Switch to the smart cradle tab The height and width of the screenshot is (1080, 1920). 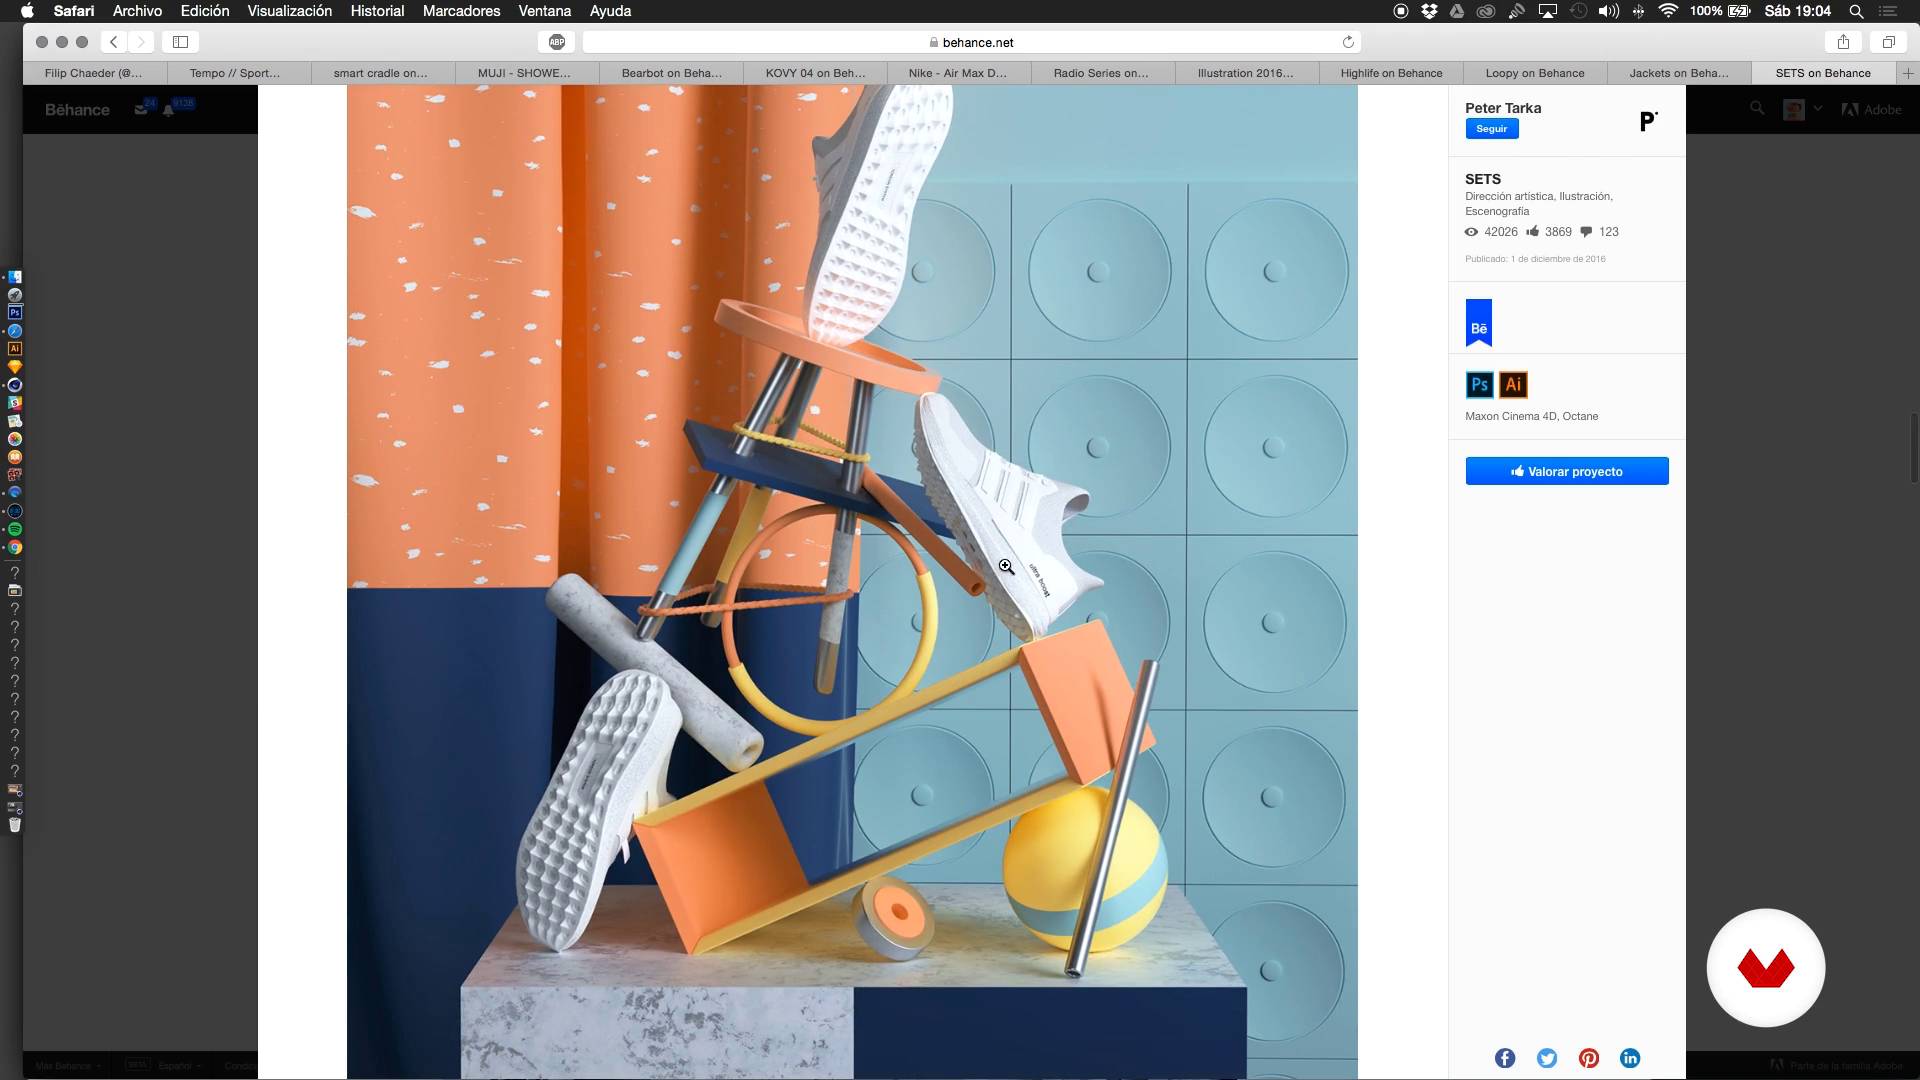click(x=380, y=73)
